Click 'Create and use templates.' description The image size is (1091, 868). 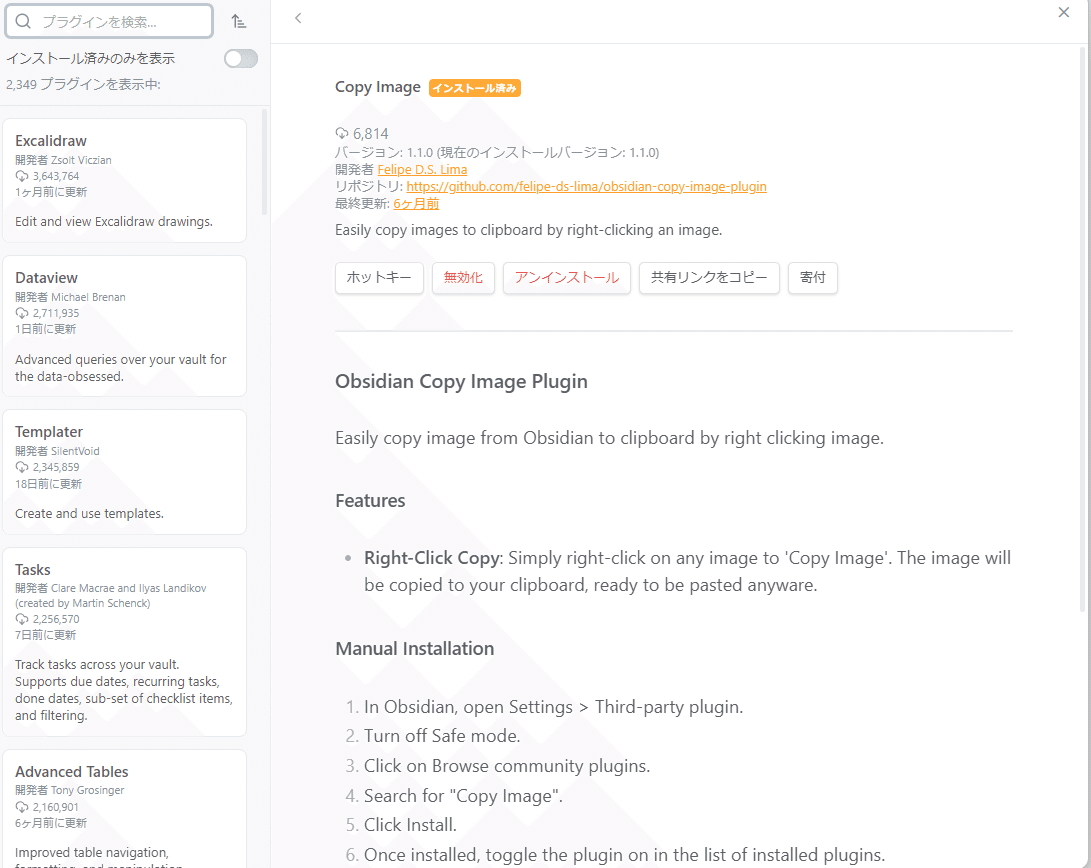pos(89,514)
